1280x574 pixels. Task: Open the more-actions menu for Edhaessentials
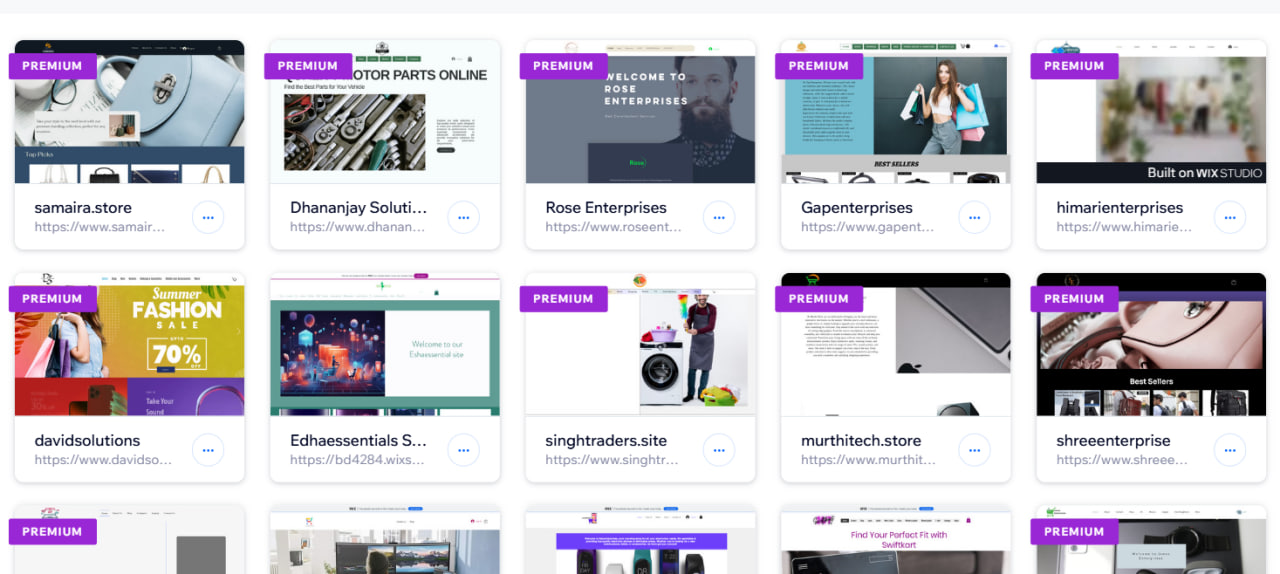463,450
